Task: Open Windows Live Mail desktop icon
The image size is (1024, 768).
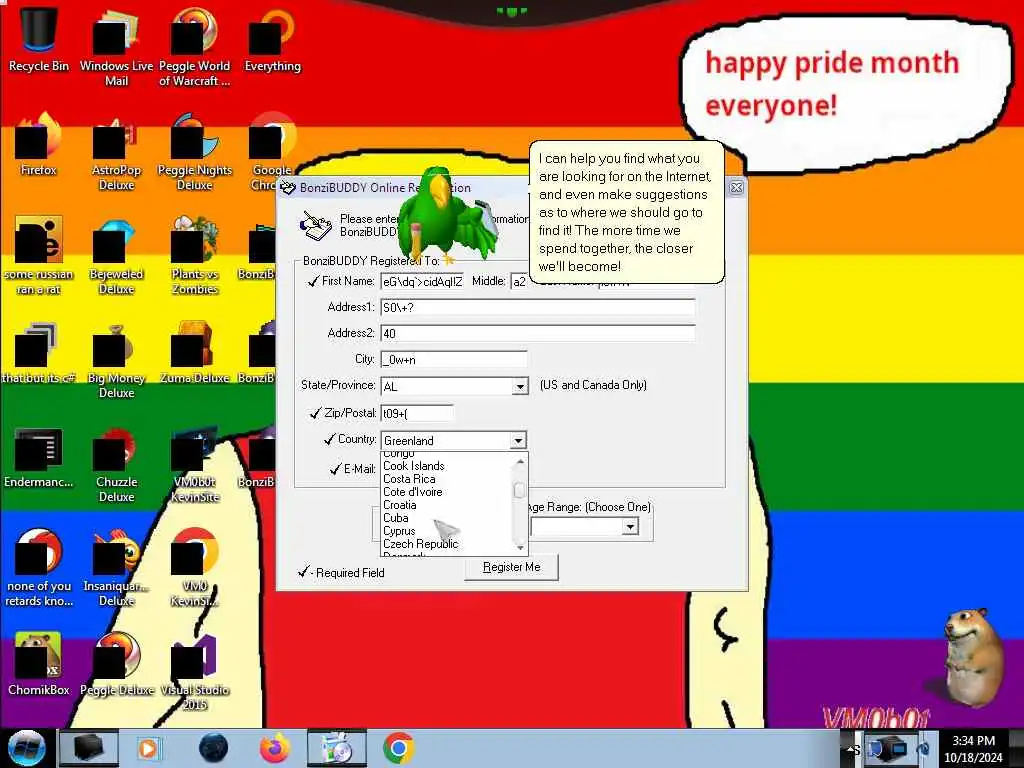Action: (116, 47)
